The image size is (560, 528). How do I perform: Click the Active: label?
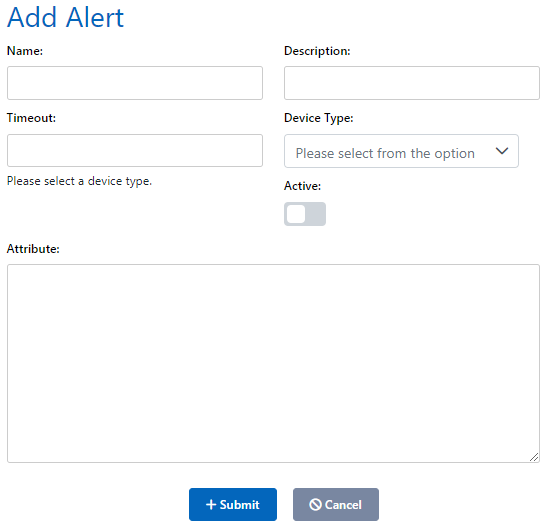(302, 186)
